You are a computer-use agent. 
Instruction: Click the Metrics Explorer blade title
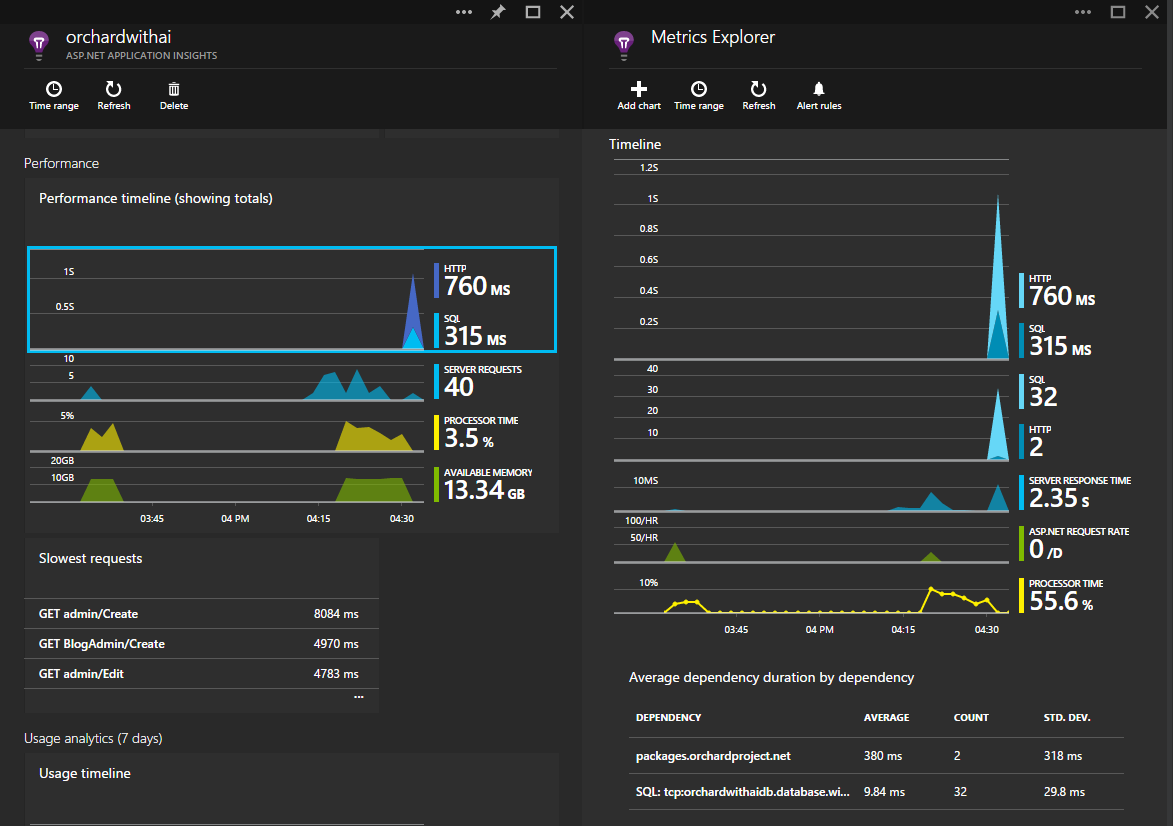(x=713, y=37)
